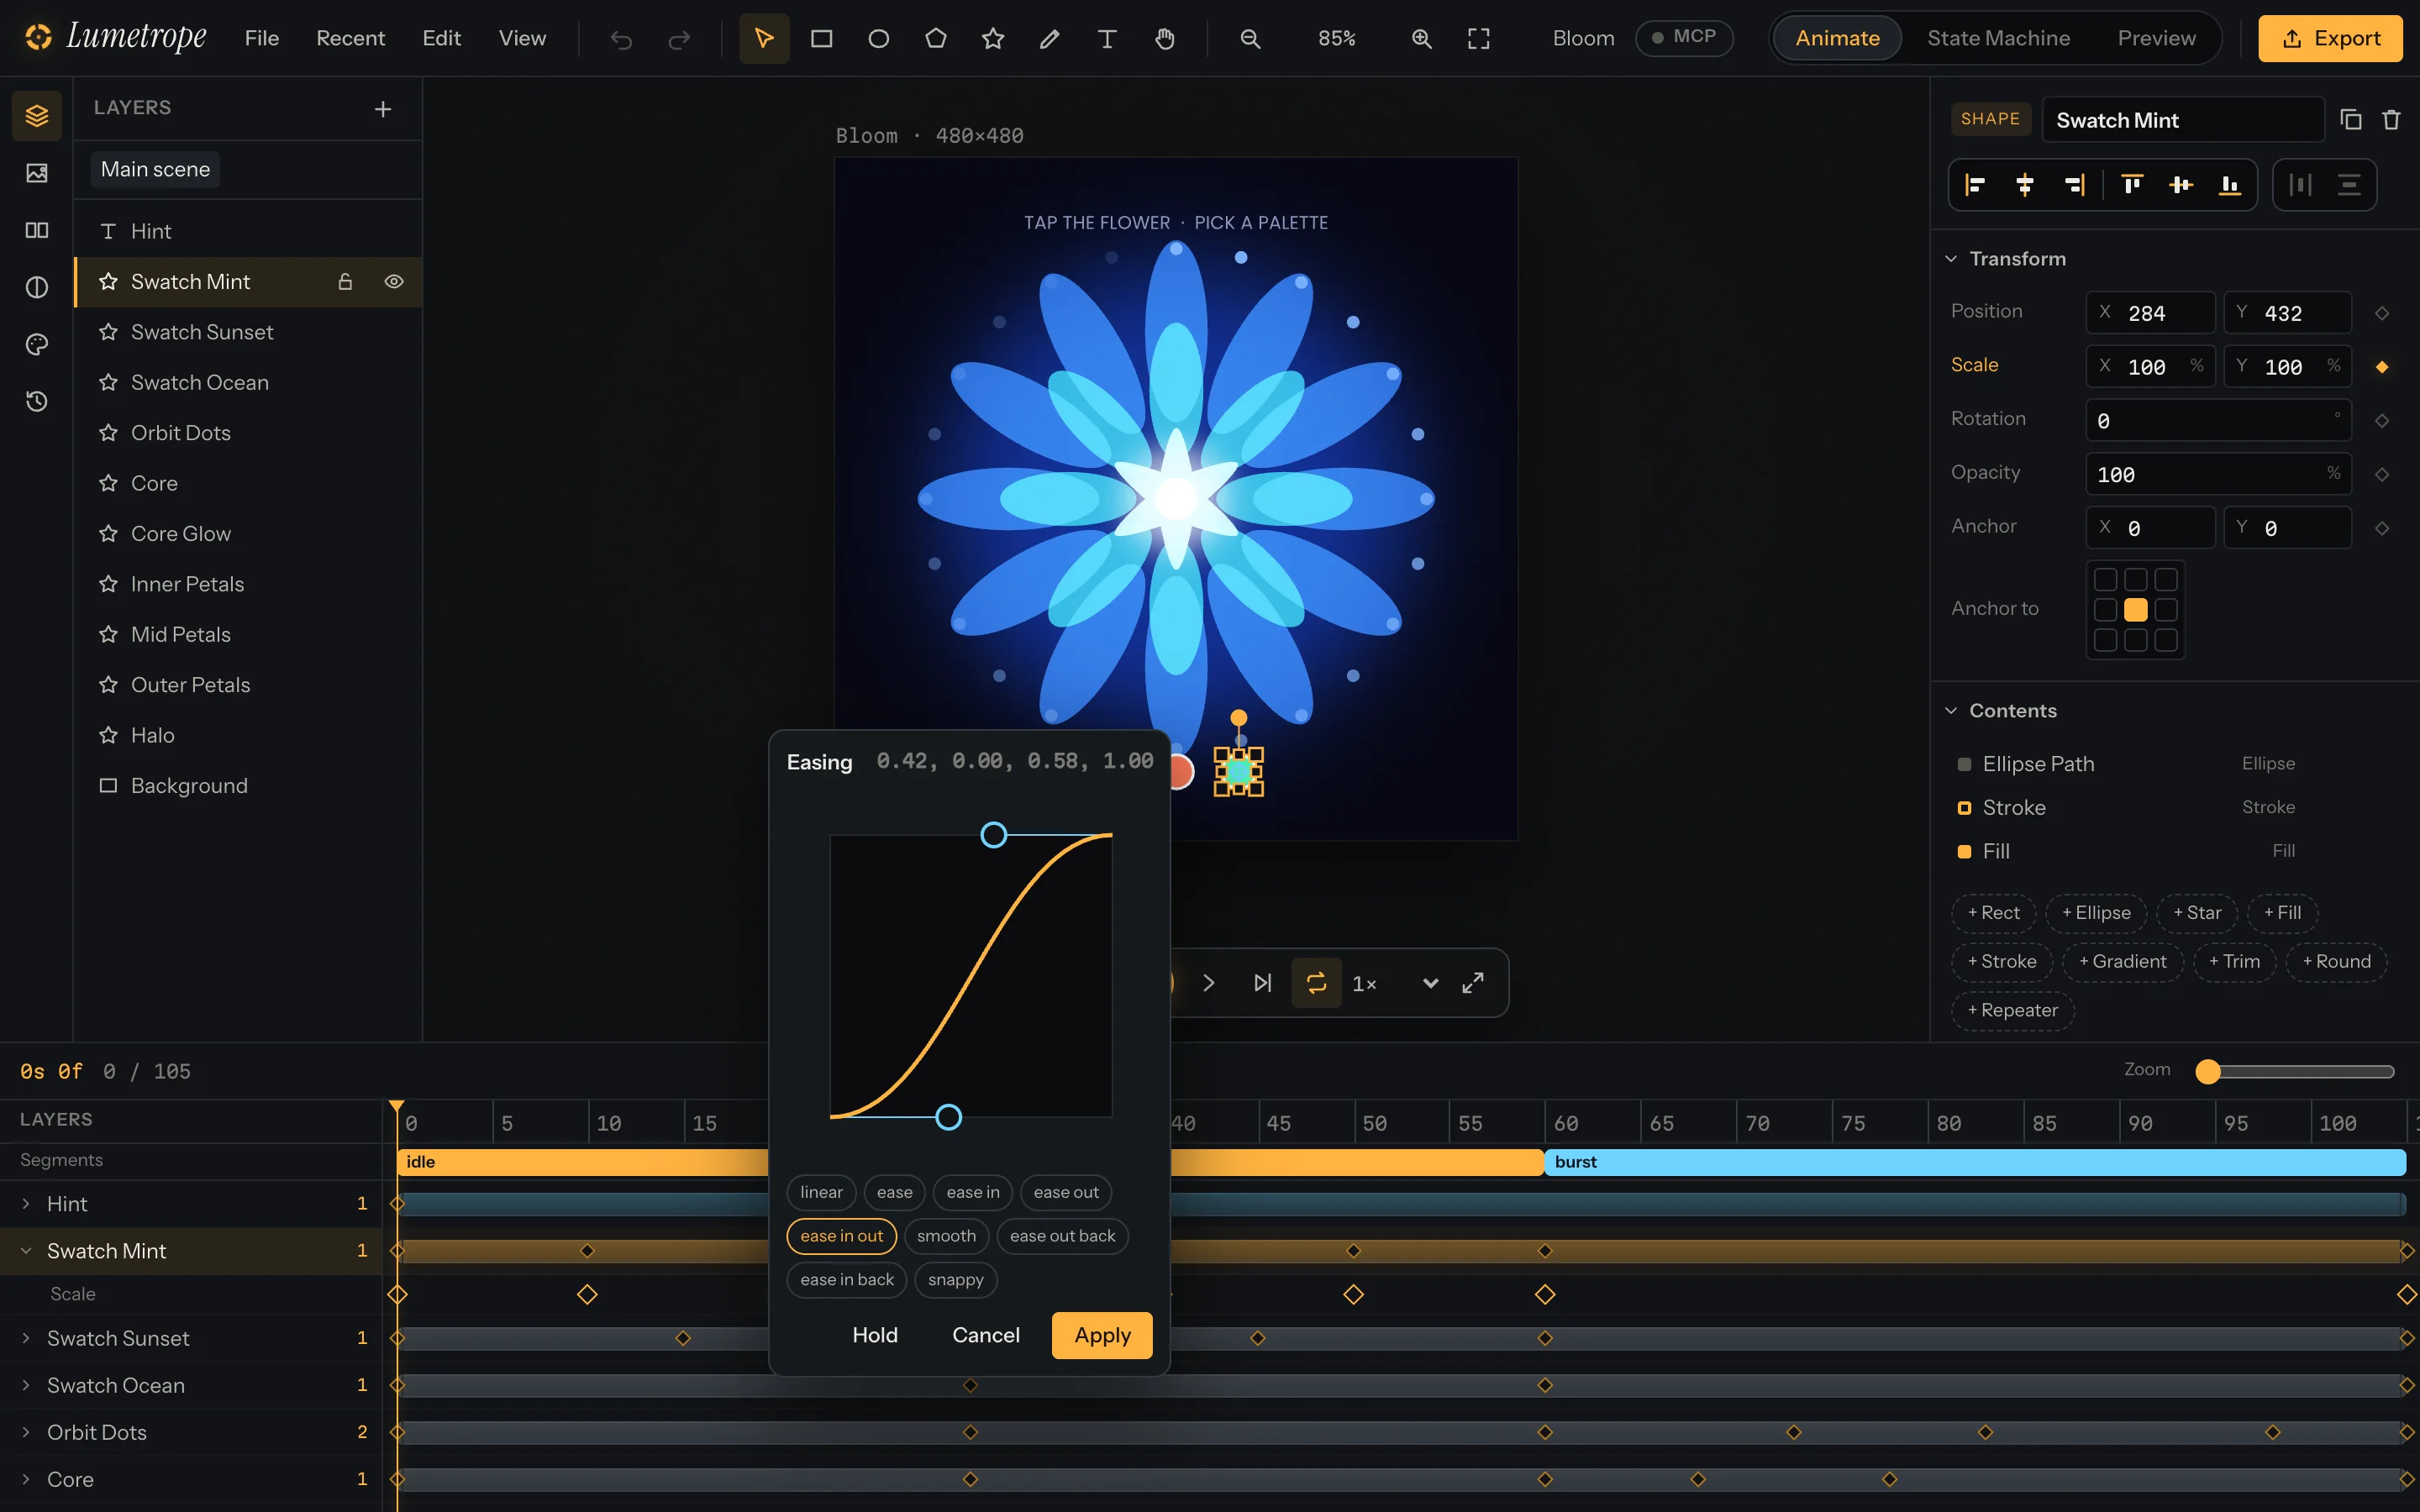2420x1512 pixels.
Task: Add a new layer with plus icon
Action: 382,108
